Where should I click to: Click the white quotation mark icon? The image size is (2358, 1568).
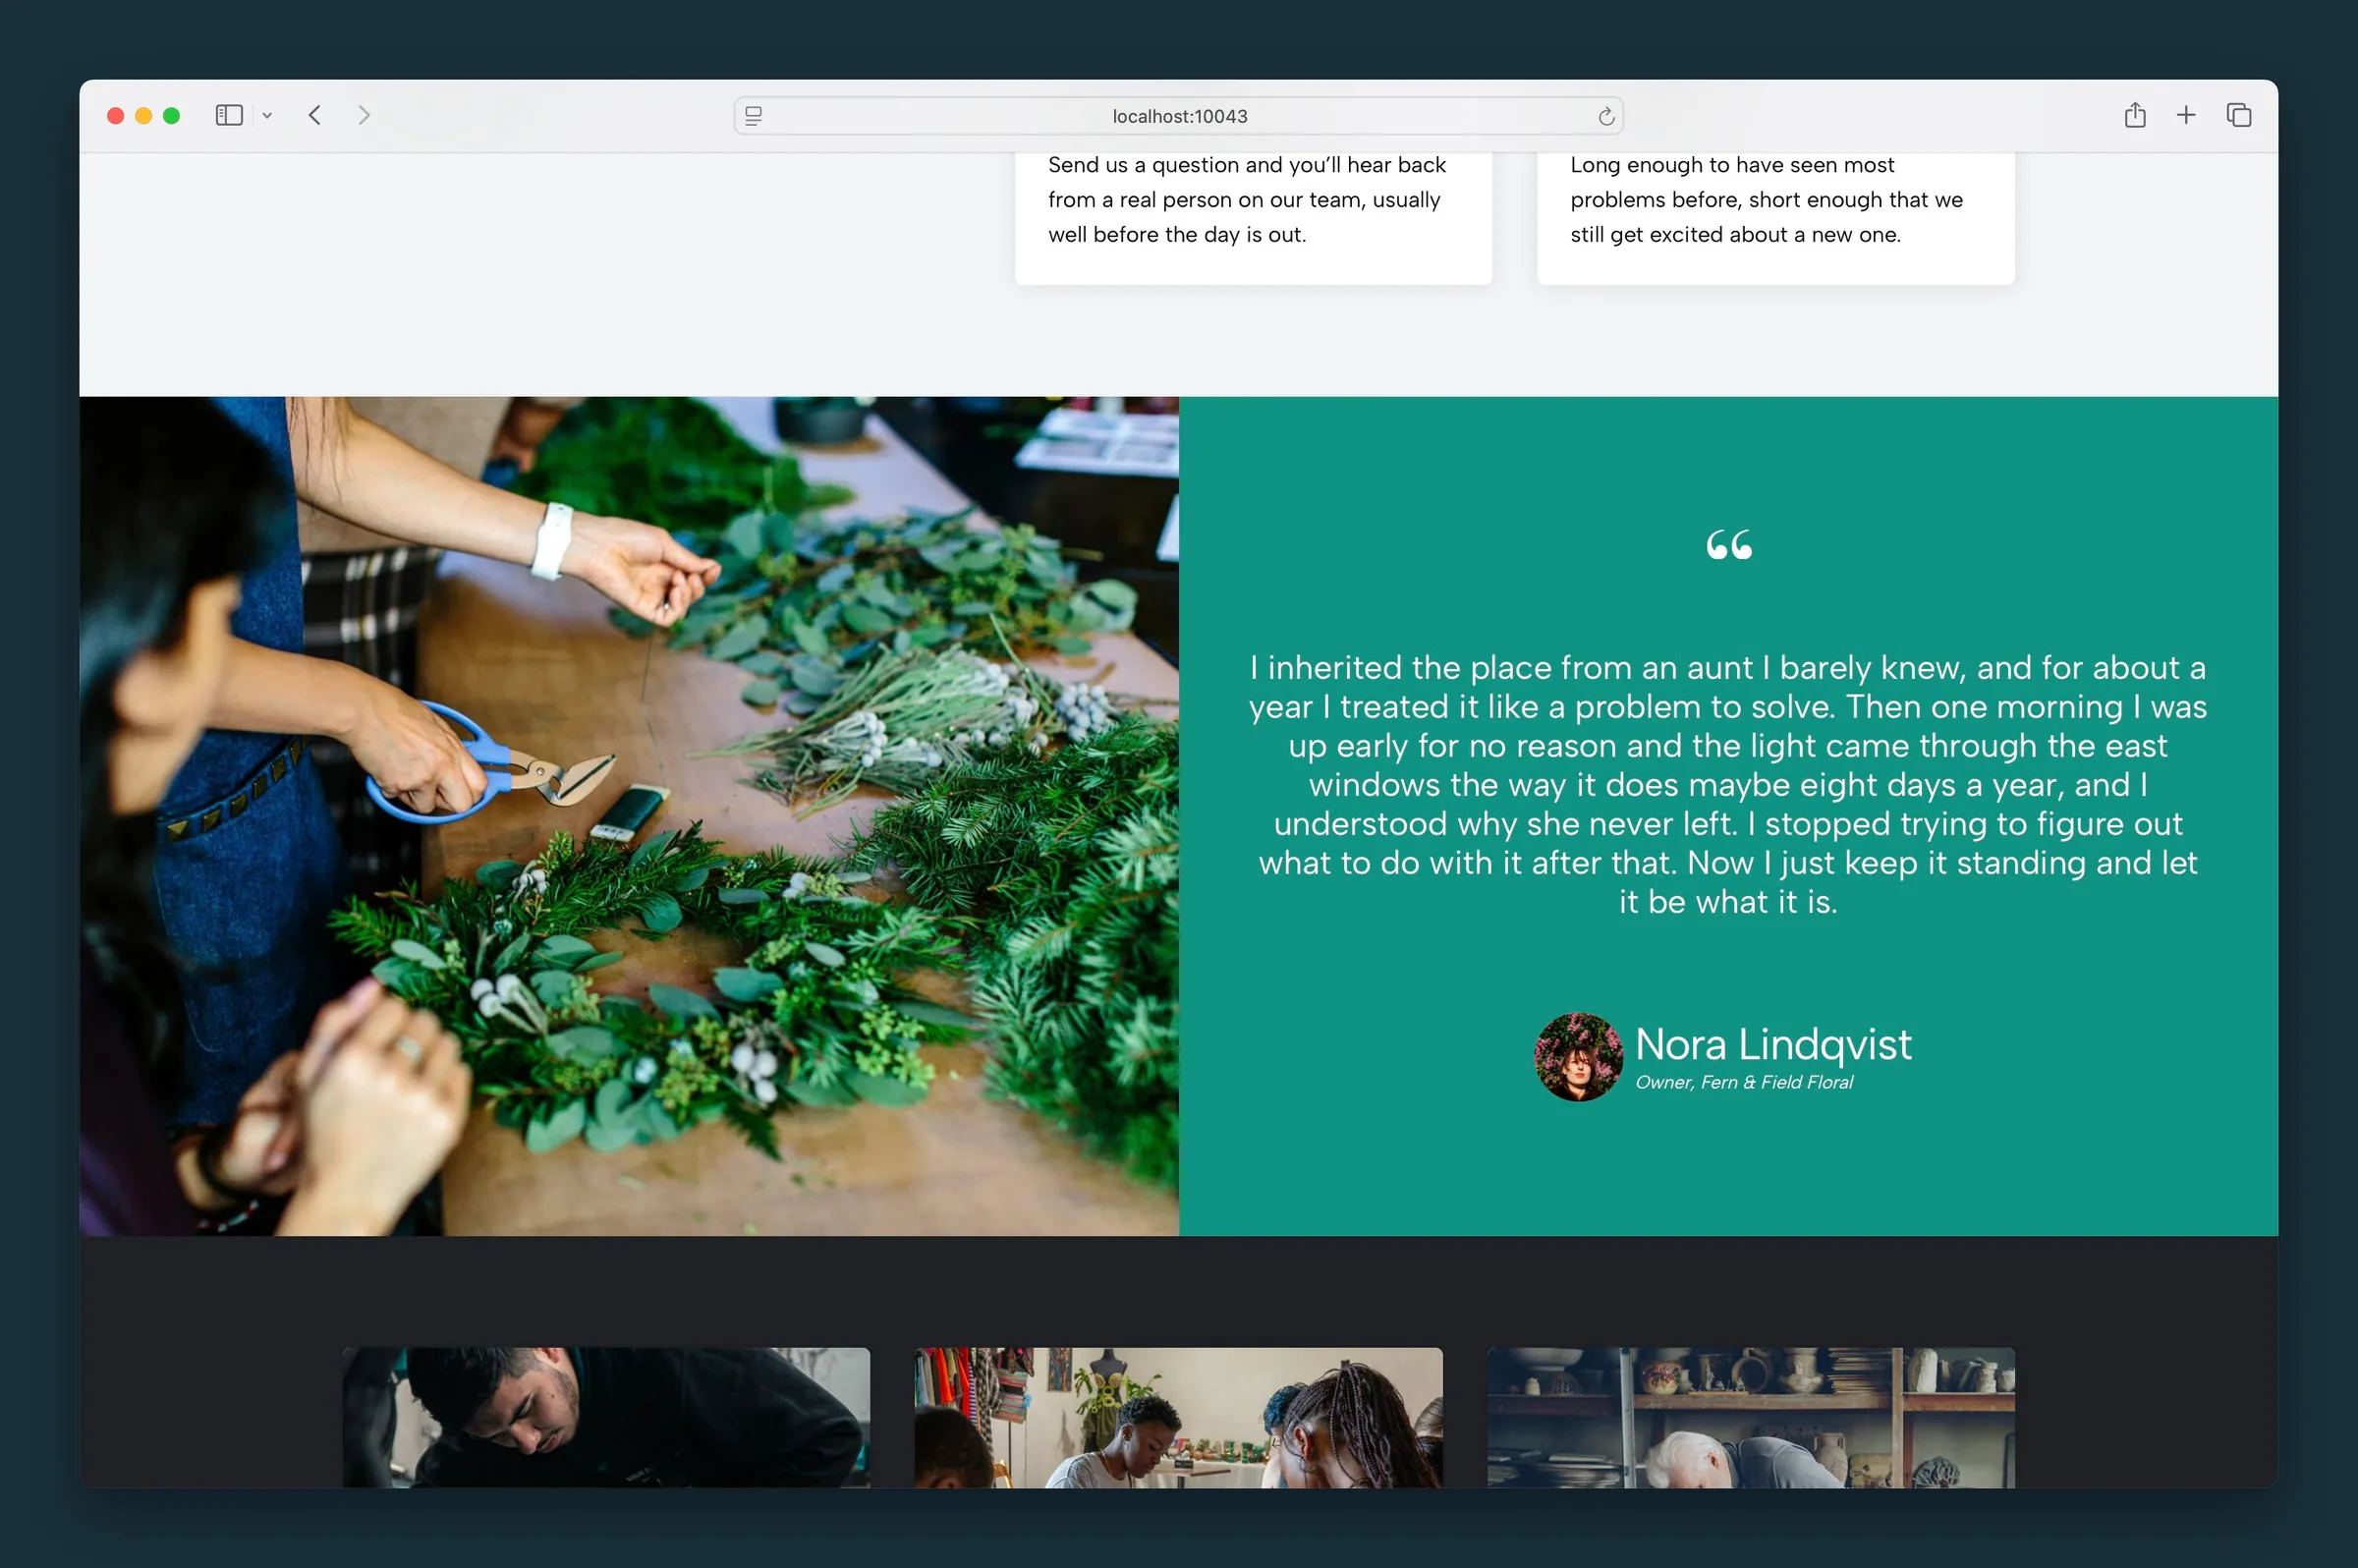tap(1729, 545)
